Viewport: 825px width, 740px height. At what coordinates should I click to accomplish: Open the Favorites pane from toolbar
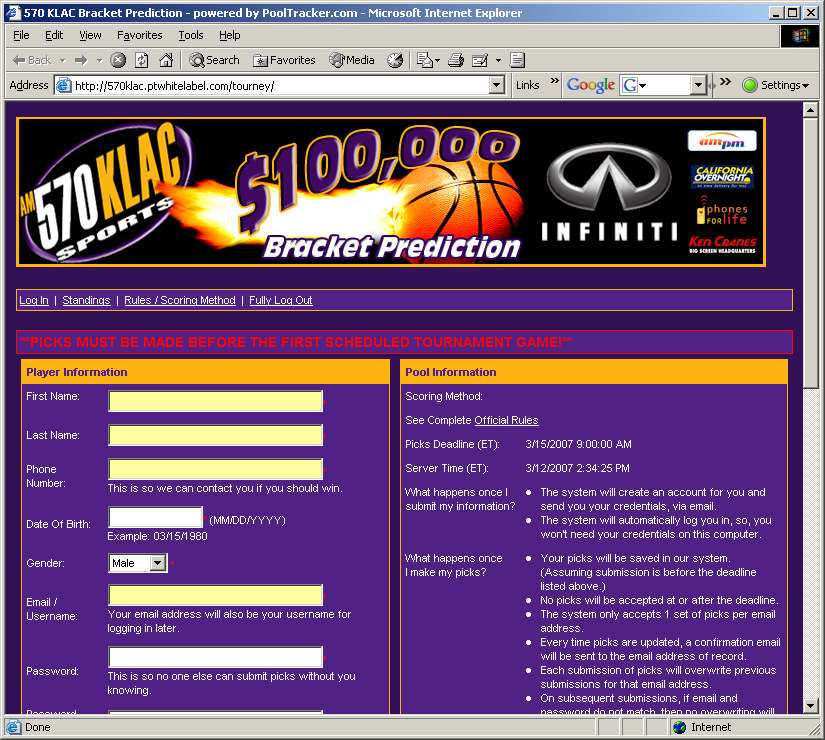click(284, 60)
